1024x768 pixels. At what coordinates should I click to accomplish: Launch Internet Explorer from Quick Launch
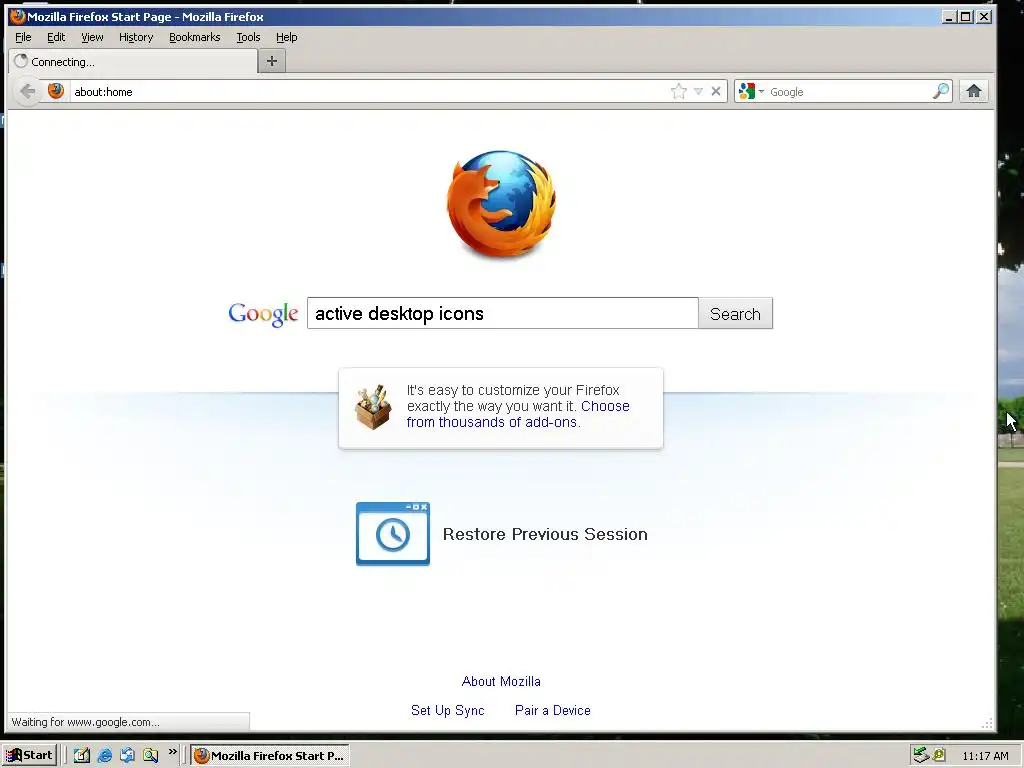tap(104, 755)
